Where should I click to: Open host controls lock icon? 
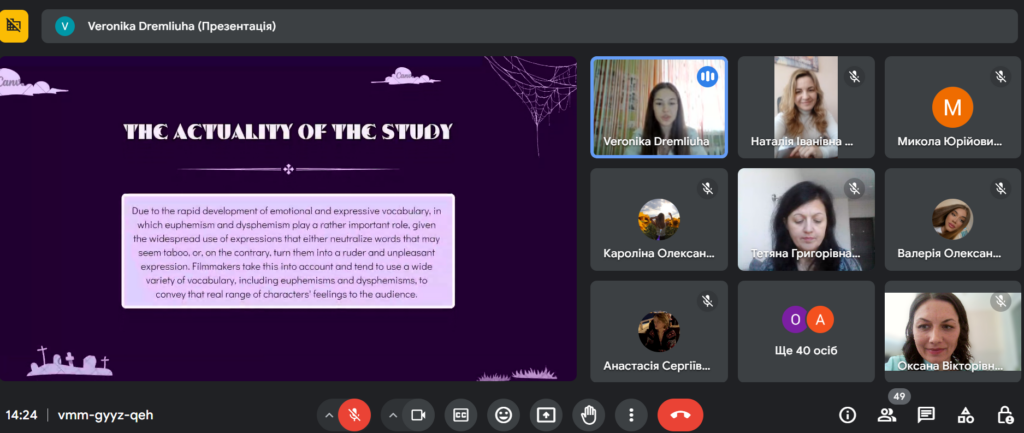coord(1004,414)
